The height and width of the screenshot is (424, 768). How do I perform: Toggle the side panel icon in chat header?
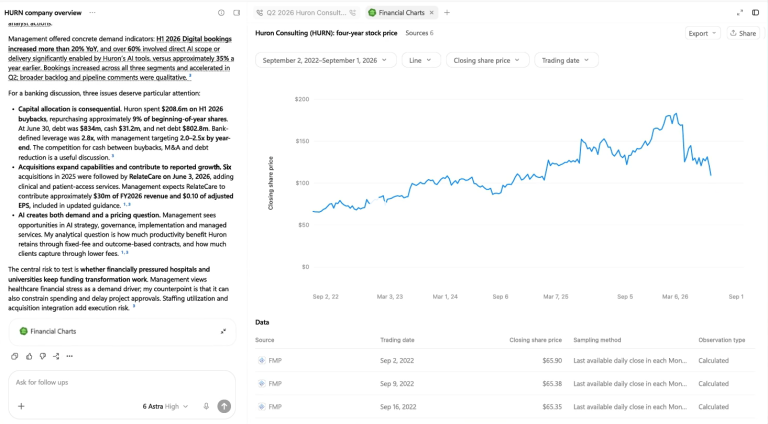237,13
